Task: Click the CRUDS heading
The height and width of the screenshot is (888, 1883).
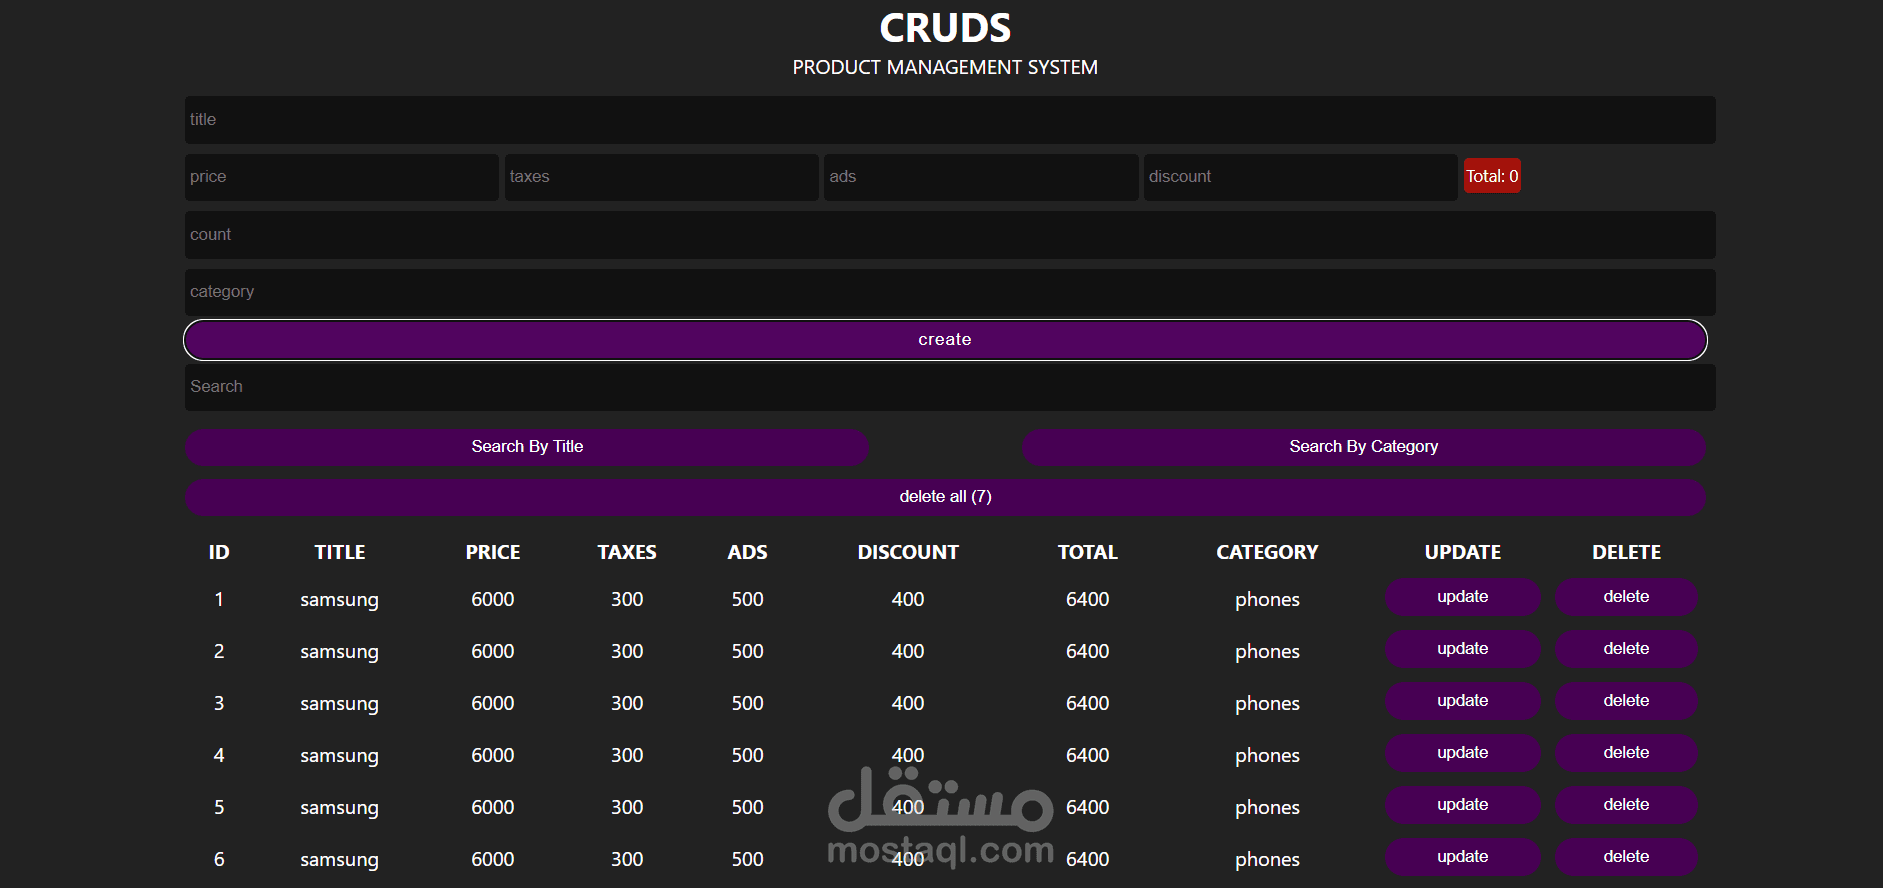Action: click(945, 28)
